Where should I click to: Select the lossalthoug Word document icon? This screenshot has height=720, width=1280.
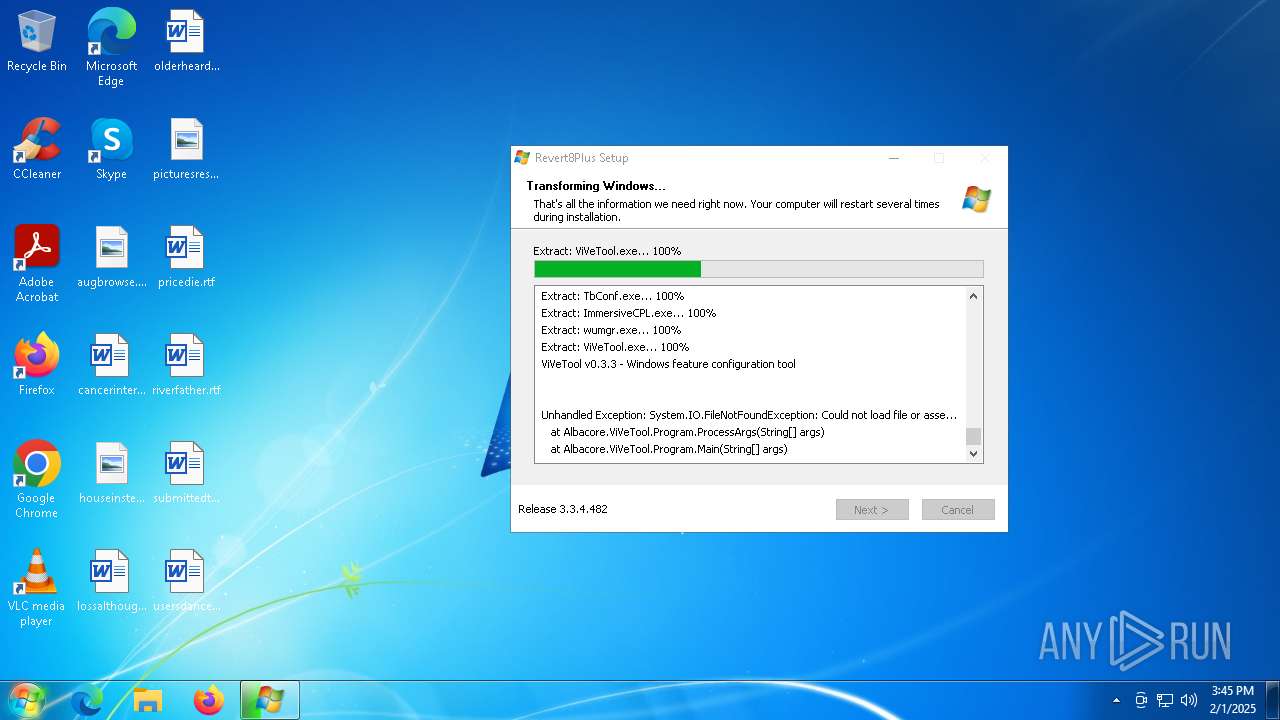tap(111, 581)
